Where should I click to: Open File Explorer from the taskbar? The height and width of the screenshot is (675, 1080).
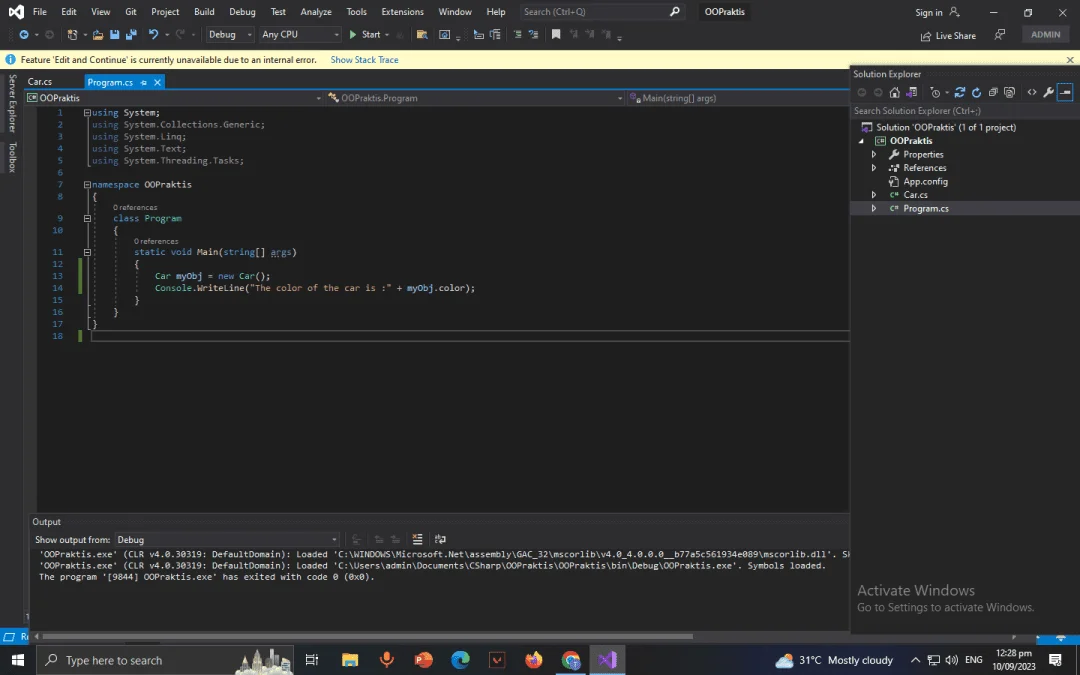click(350, 660)
